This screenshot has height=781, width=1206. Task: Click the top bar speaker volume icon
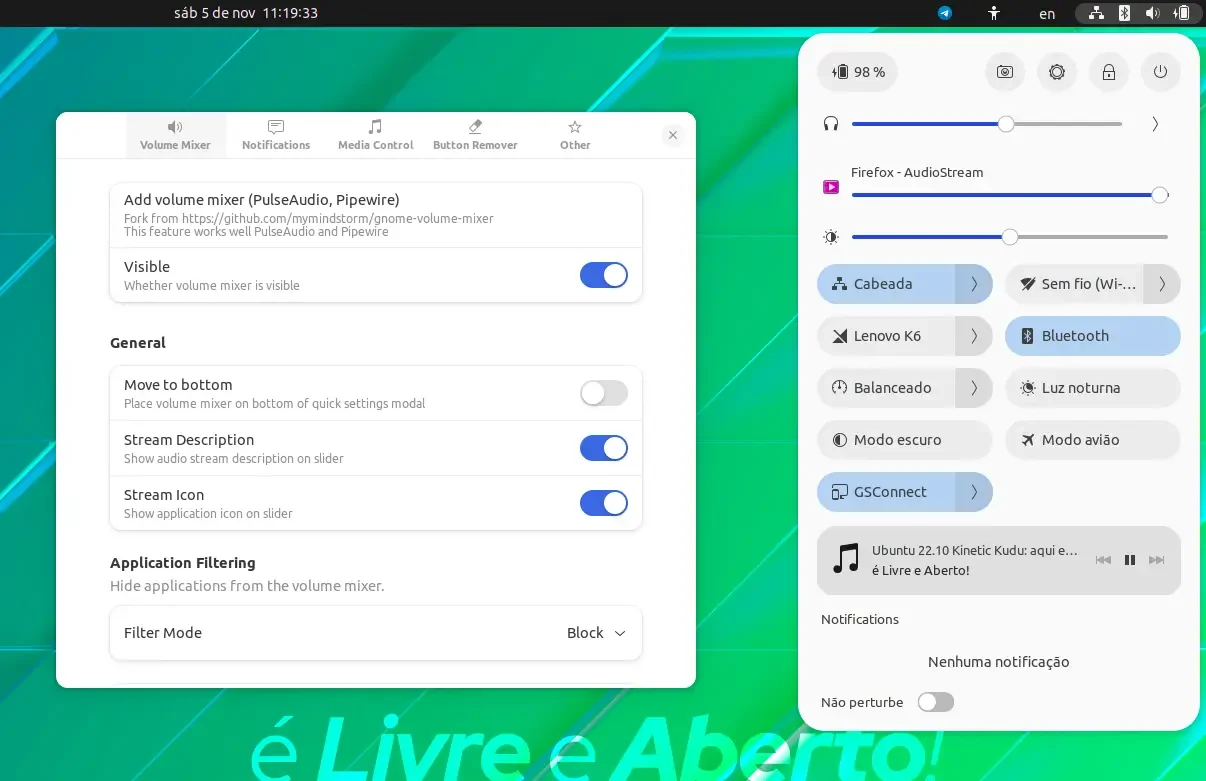coord(1152,13)
